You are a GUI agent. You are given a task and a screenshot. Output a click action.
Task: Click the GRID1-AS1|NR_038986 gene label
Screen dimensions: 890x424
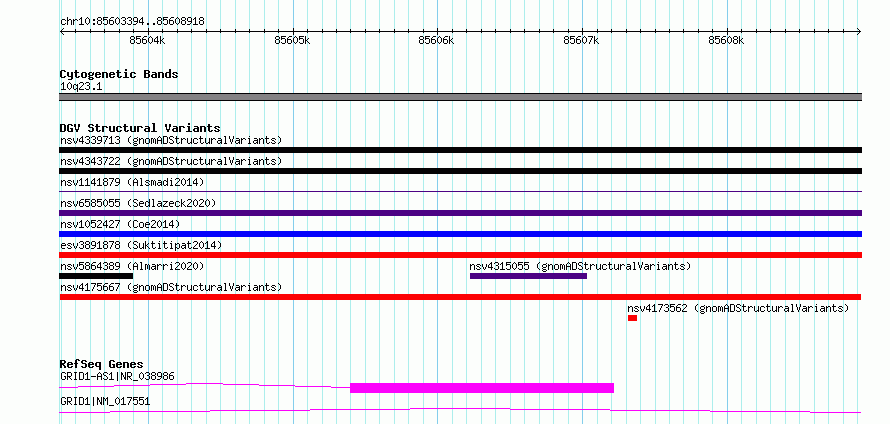tap(117, 376)
